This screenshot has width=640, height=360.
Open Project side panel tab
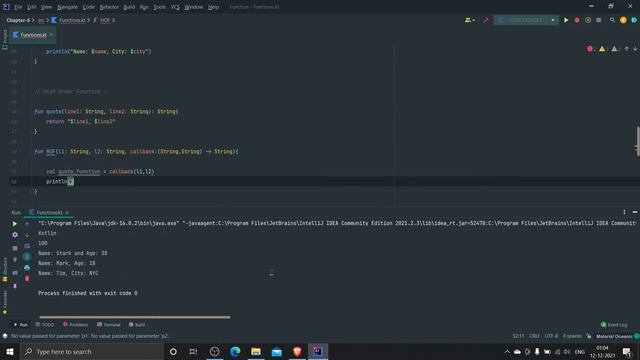(x=5, y=39)
